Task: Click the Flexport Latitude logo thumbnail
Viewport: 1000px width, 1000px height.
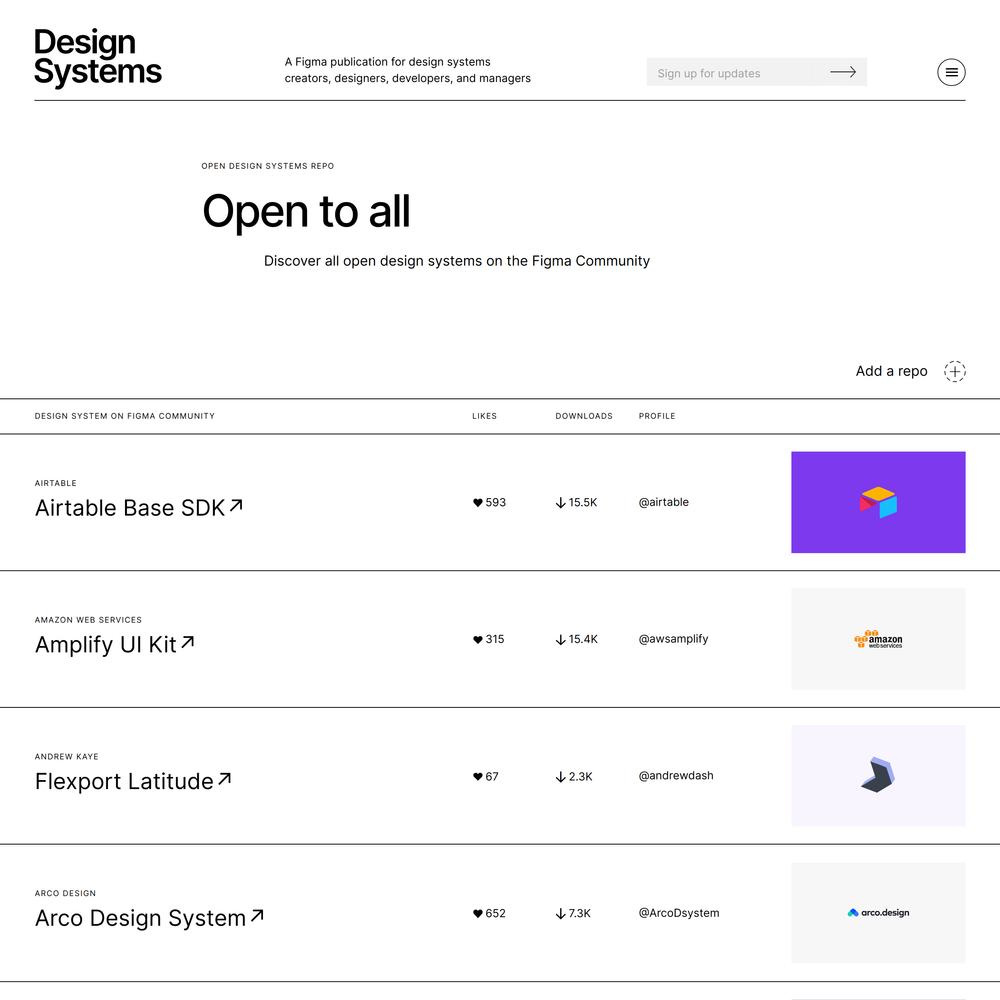Action: 878,776
